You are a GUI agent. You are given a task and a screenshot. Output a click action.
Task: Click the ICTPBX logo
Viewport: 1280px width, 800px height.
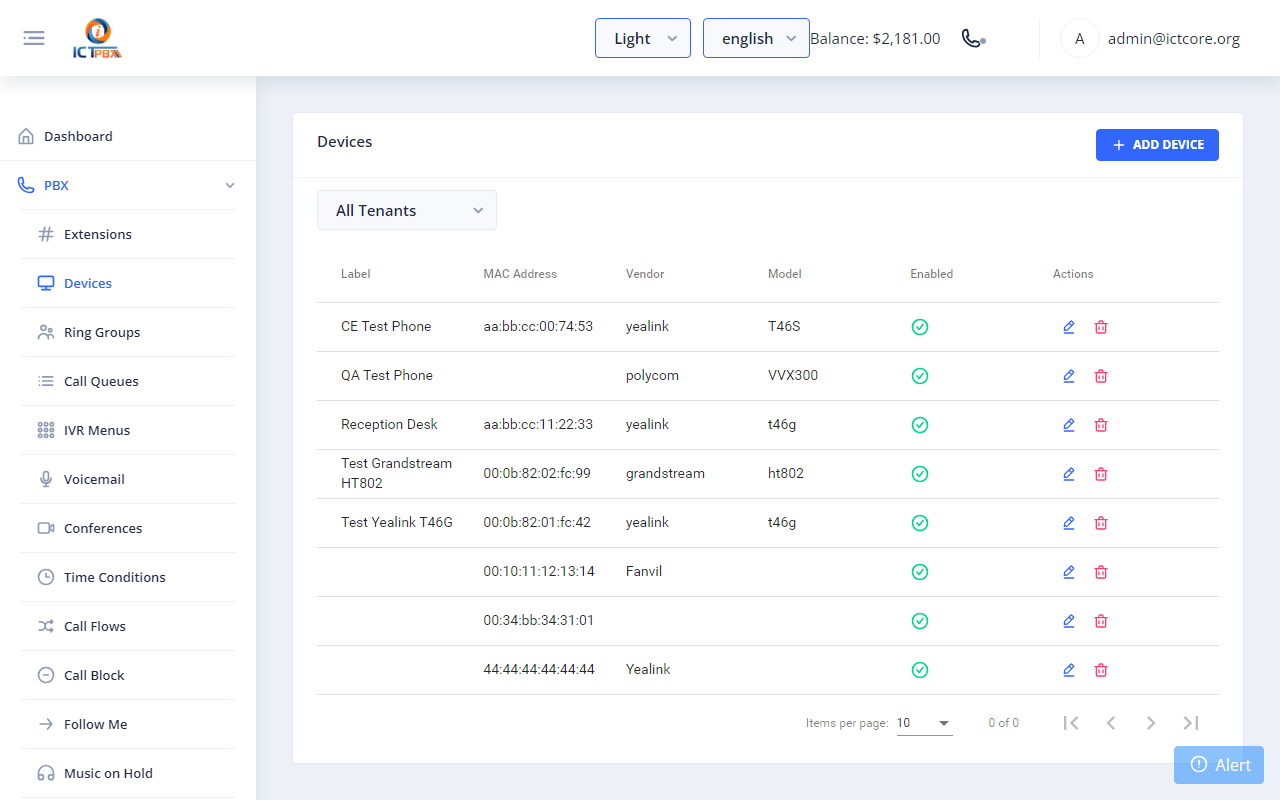pos(98,39)
